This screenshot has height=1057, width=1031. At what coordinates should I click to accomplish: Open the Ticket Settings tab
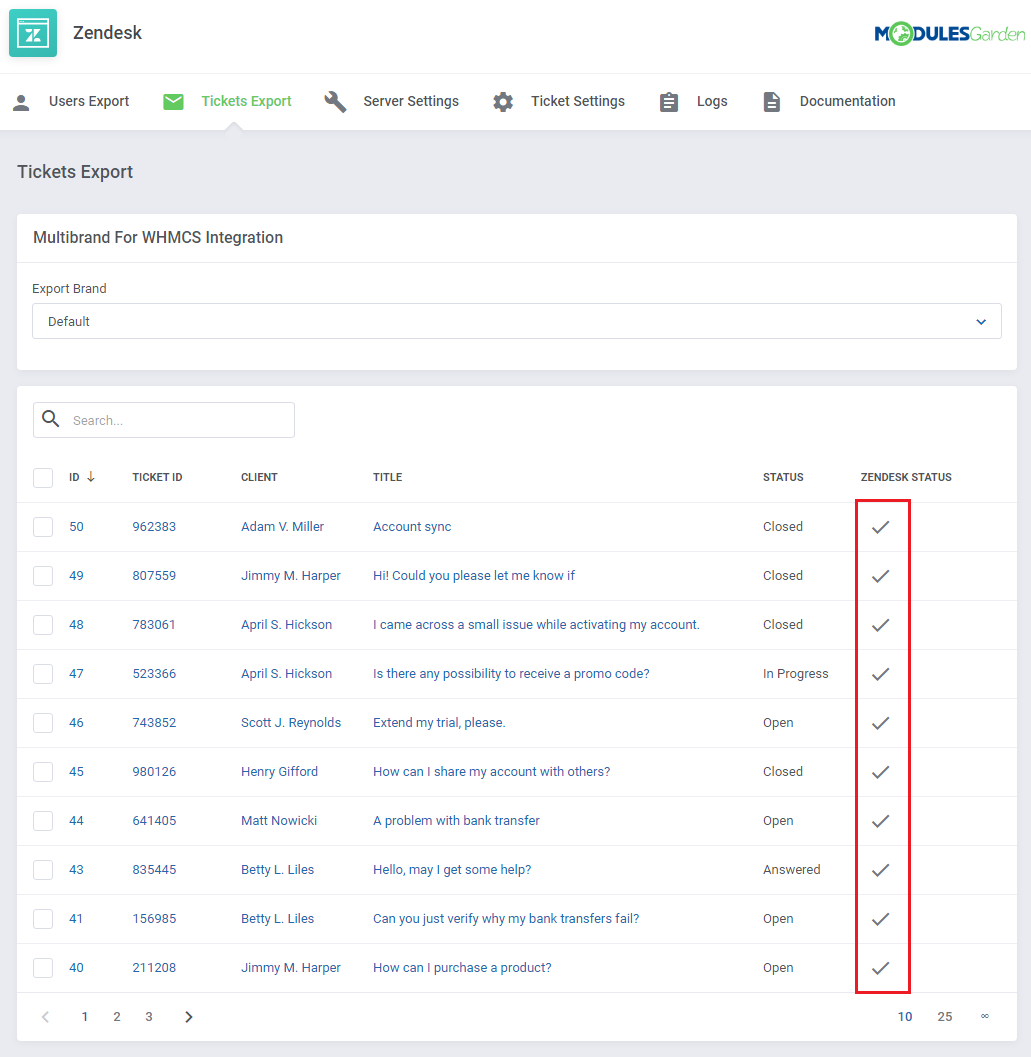(559, 102)
